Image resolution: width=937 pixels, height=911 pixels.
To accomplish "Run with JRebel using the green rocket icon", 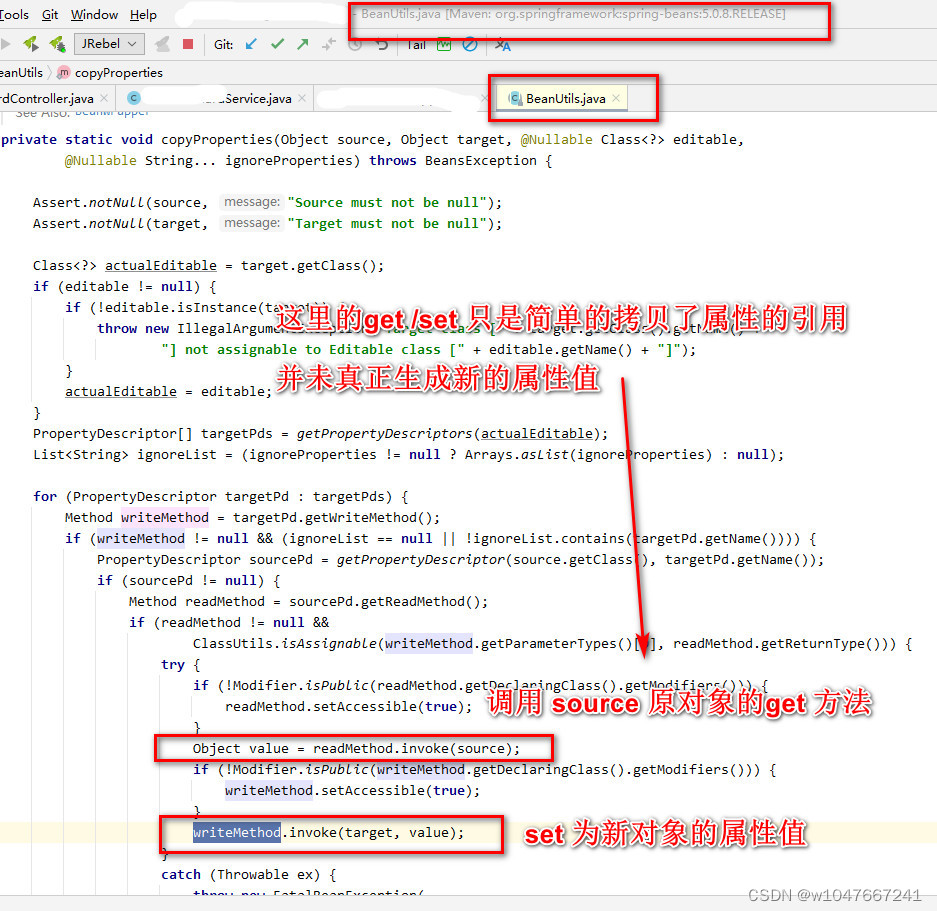I will tap(30, 44).
